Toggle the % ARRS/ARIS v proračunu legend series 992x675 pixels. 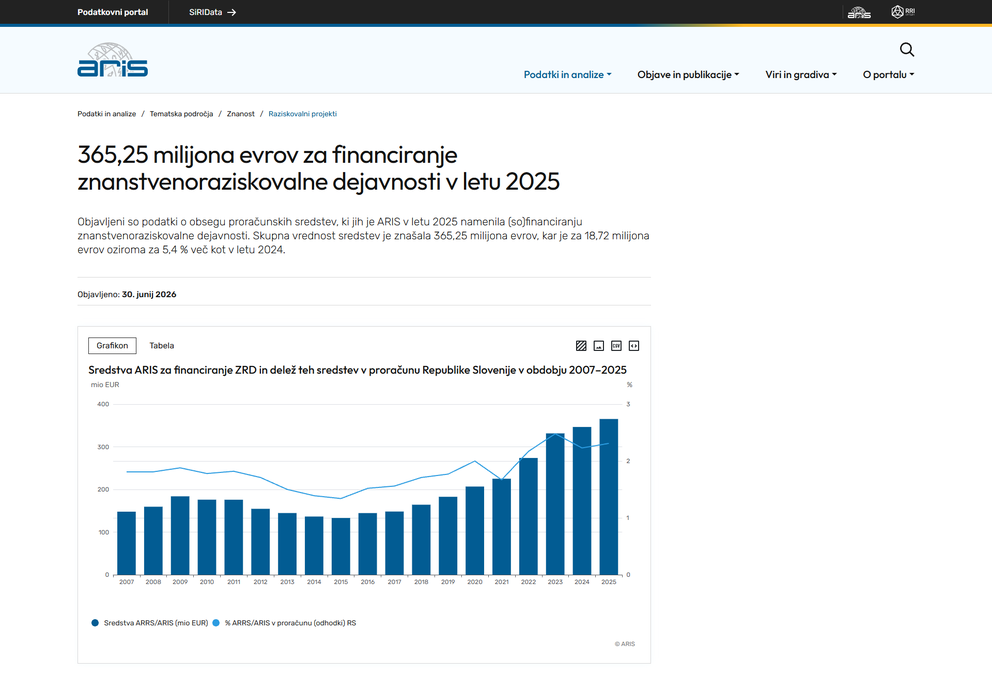(284, 623)
